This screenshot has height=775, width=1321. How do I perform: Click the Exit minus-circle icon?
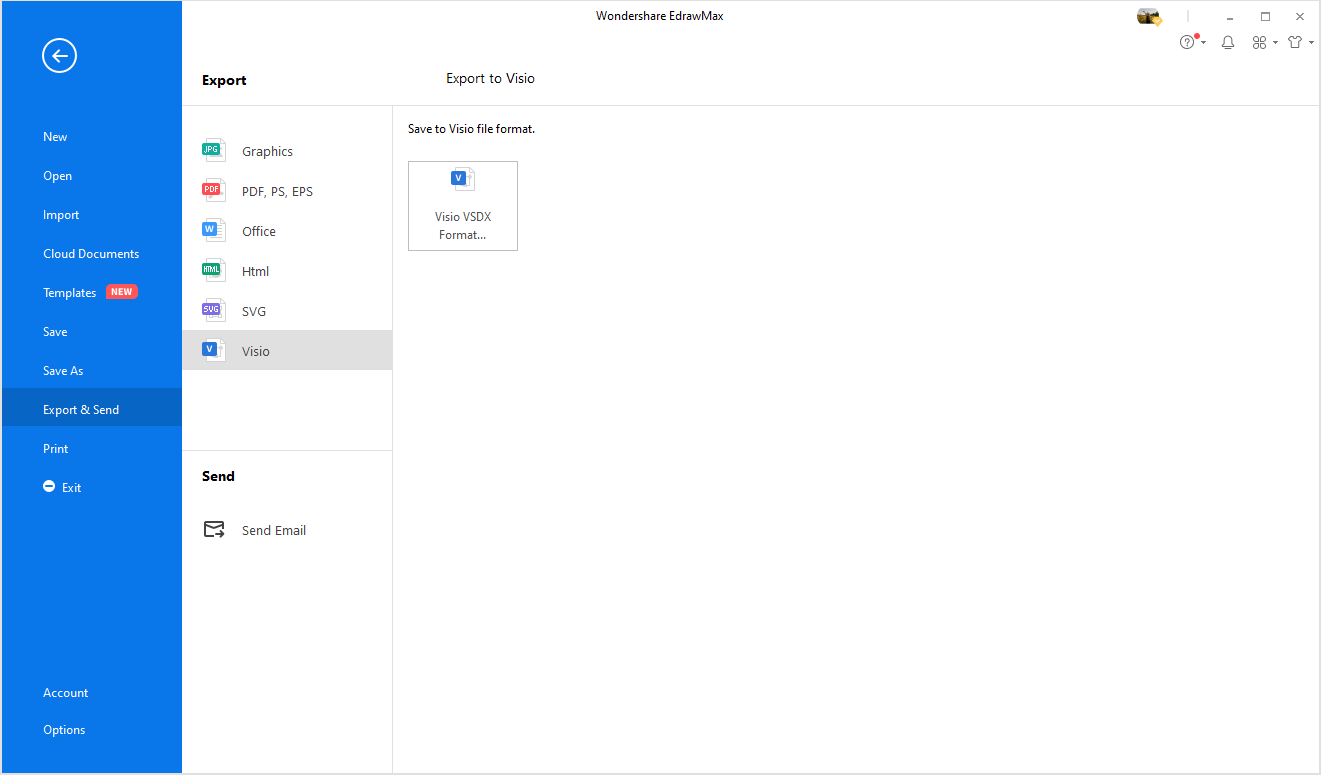coord(49,487)
